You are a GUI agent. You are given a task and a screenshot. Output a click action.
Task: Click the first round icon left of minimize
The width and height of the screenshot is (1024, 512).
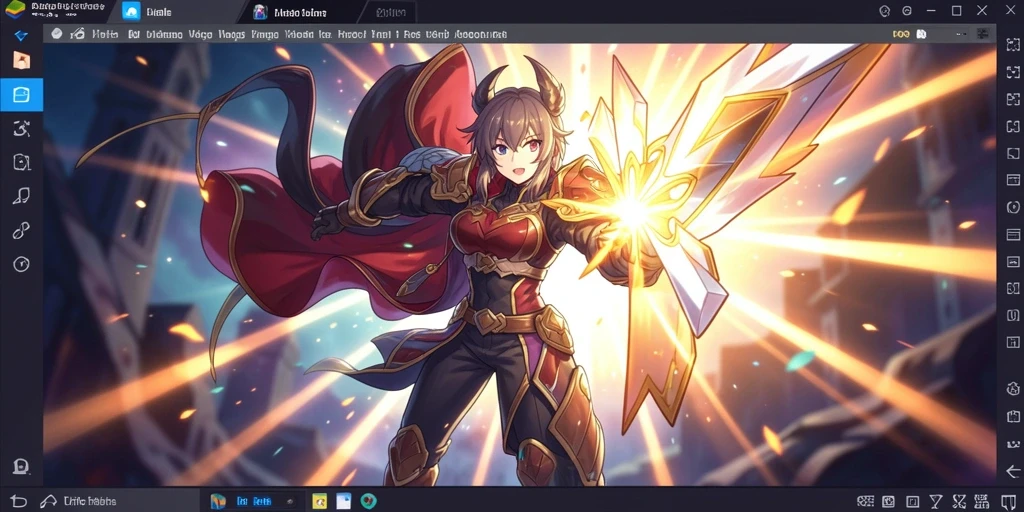(x=885, y=11)
